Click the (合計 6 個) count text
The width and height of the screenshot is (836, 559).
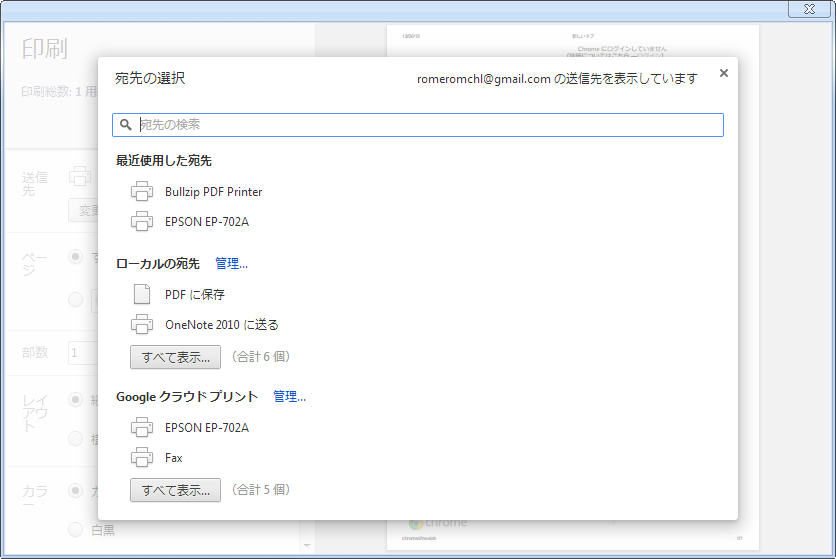(261, 356)
